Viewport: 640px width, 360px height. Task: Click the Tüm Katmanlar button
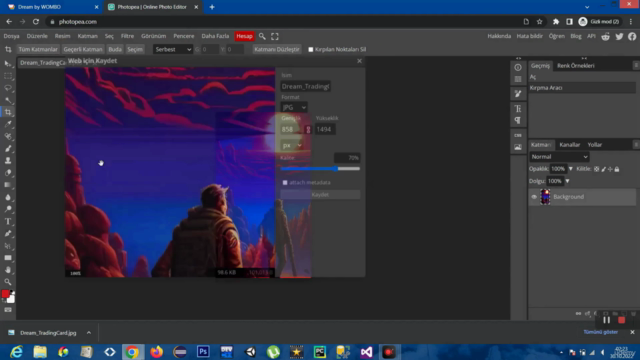(x=38, y=49)
